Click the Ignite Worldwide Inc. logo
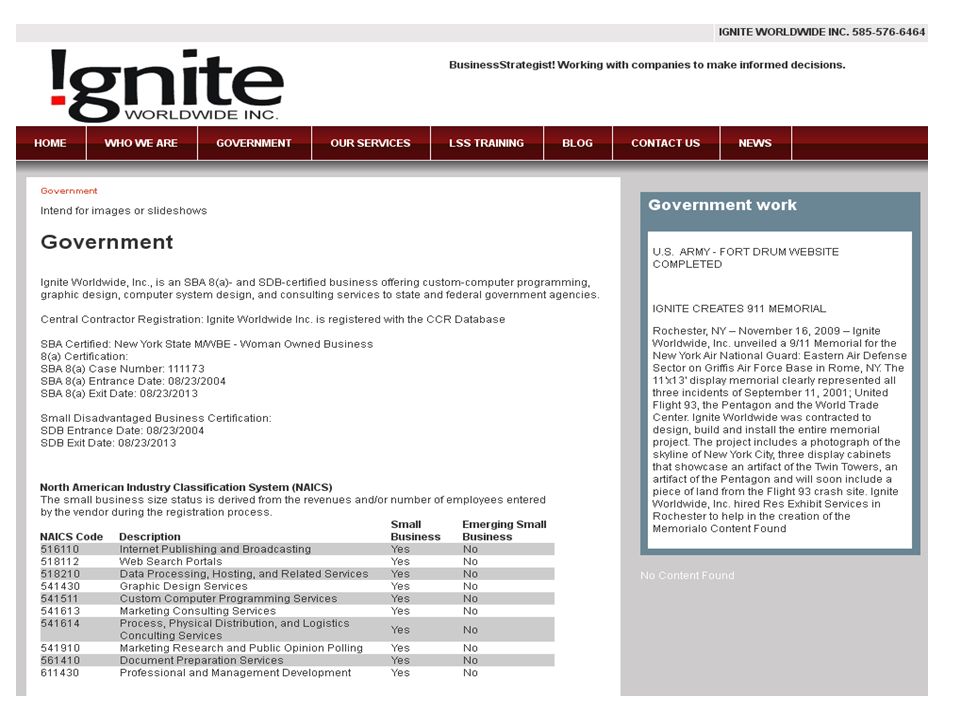 point(167,85)
